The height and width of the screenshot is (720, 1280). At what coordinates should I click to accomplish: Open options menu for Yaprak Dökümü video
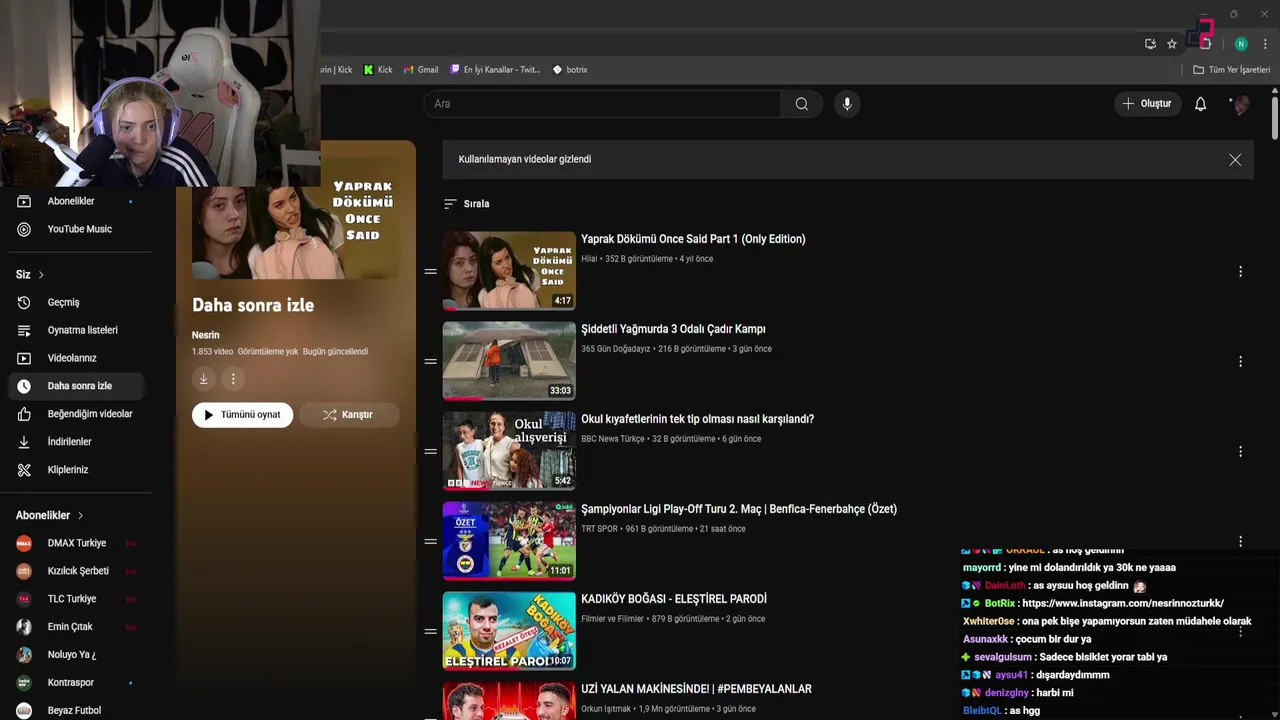pos(1240,272)
